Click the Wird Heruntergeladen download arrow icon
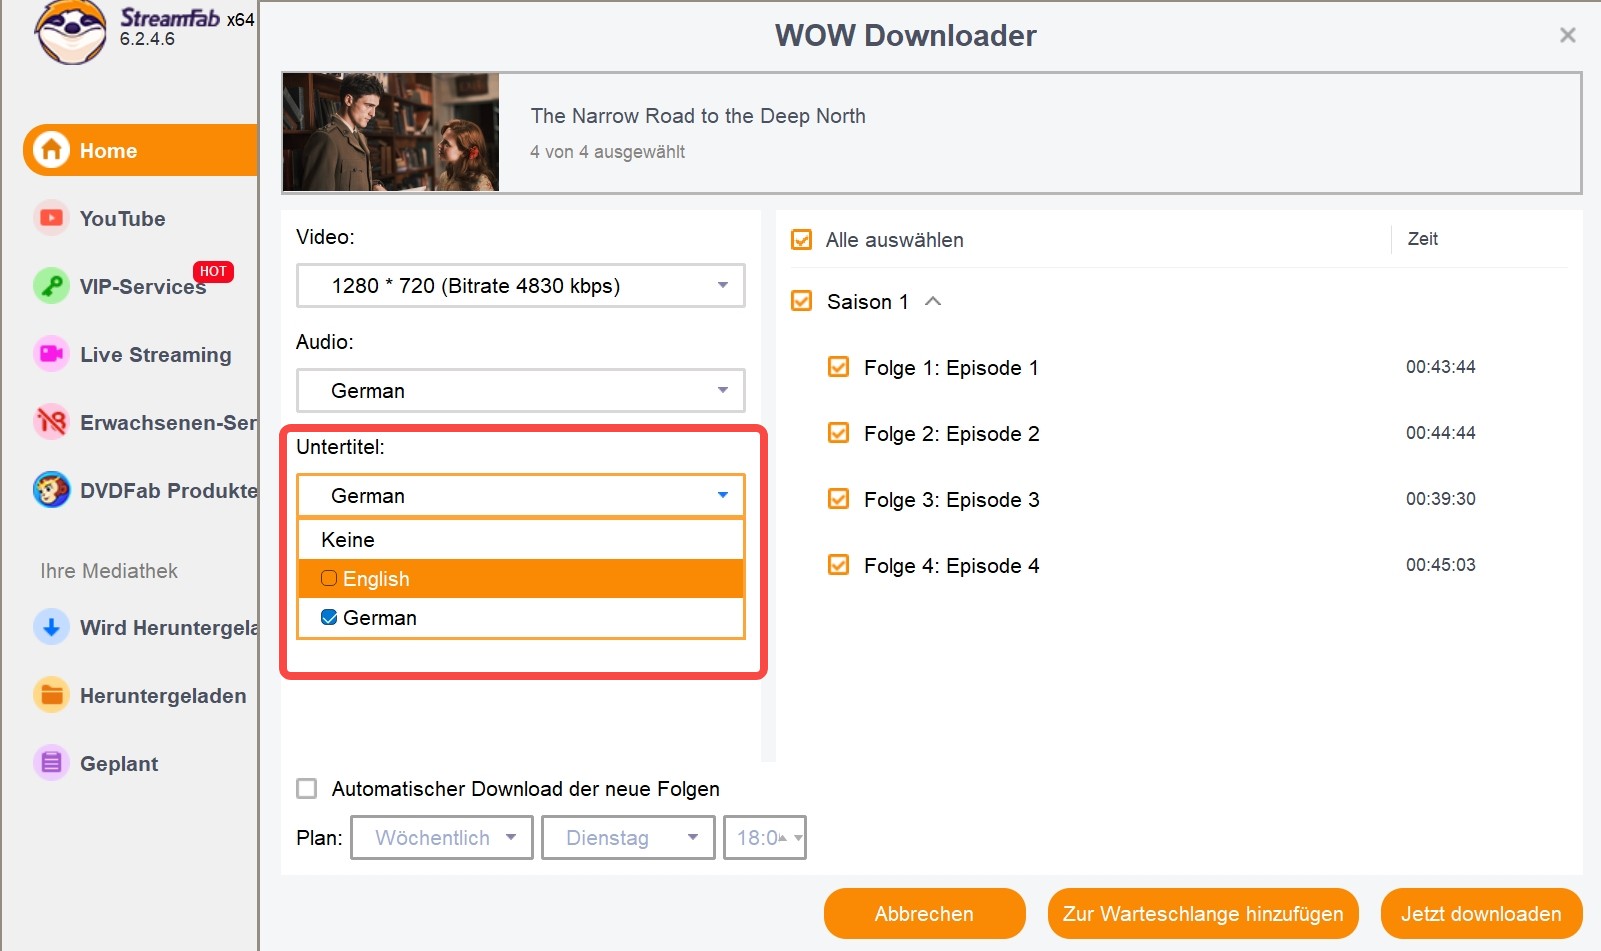1601x951 pixels. point(51,627)
